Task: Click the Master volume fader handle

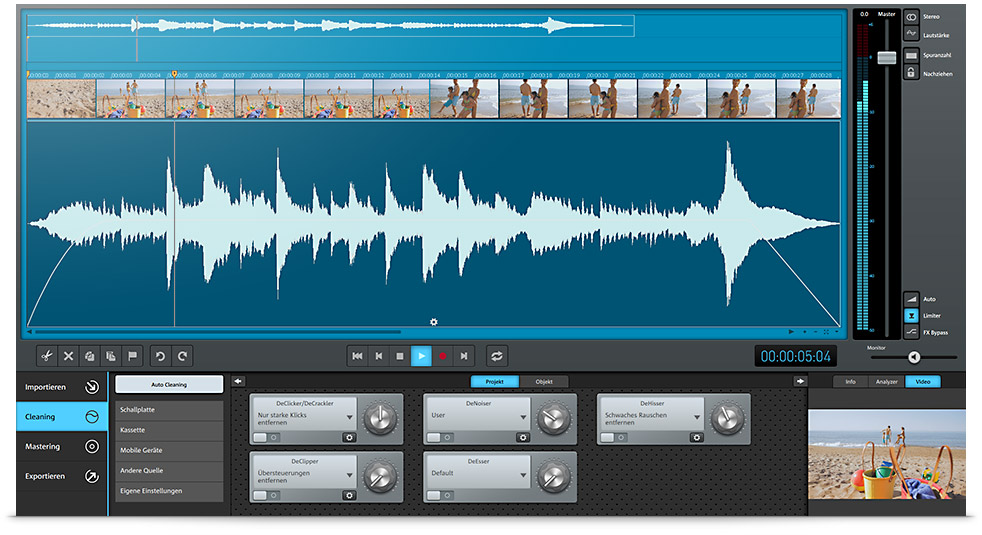Action: click(887, 58)
